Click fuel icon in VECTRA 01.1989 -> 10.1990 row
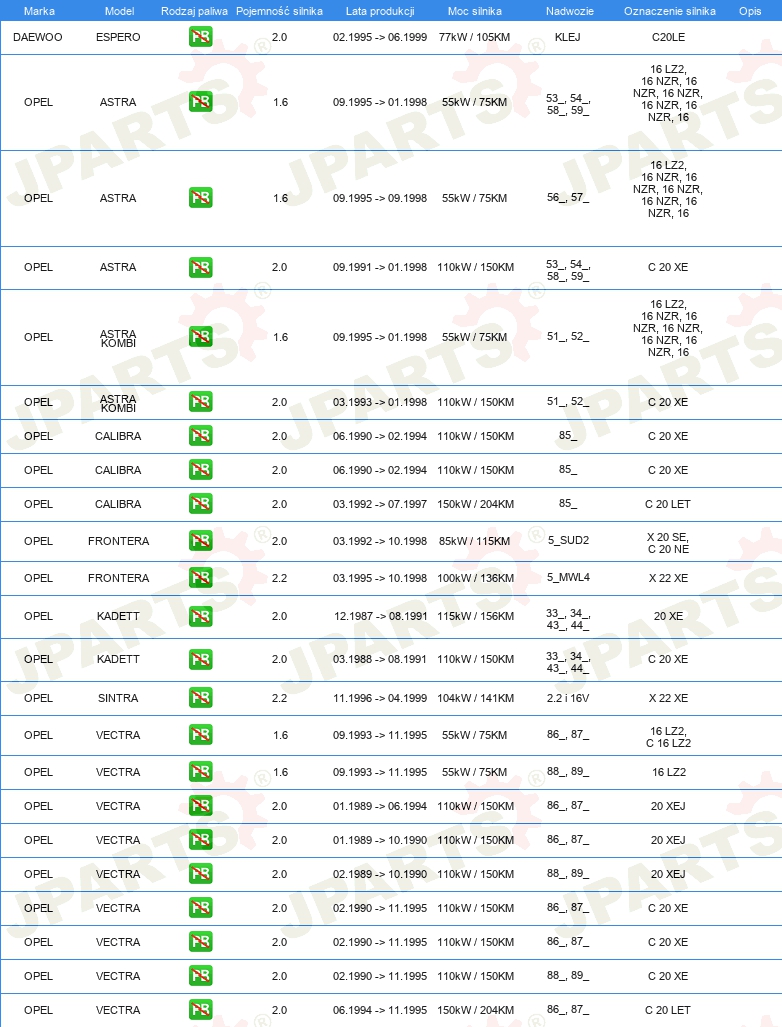Image resolution: width=782 pixels, height=1027 pixels. point(200,840)
